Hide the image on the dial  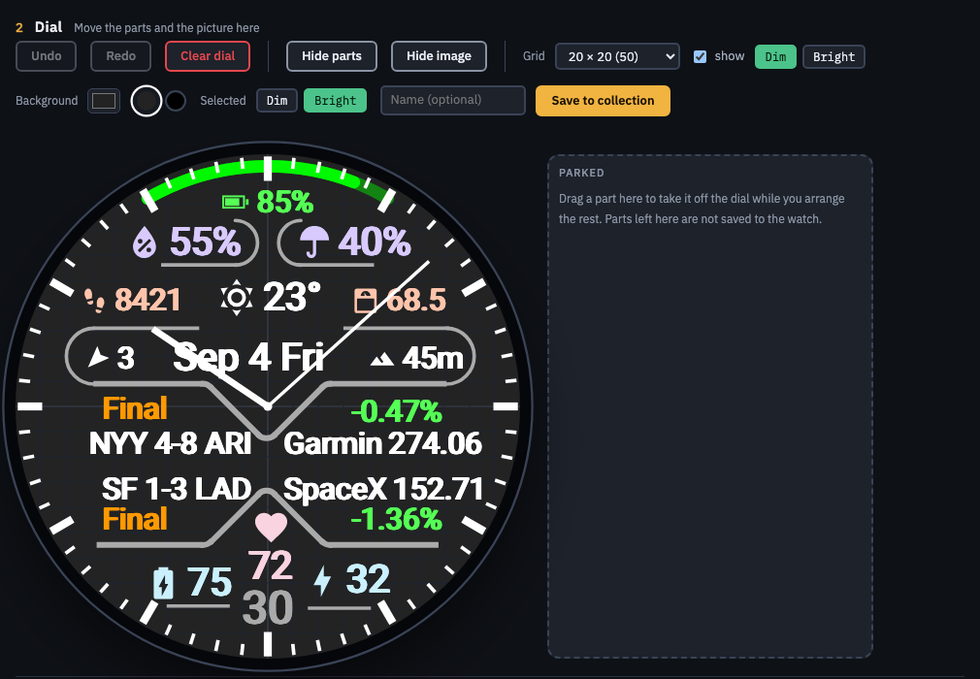tap(439, 56)
